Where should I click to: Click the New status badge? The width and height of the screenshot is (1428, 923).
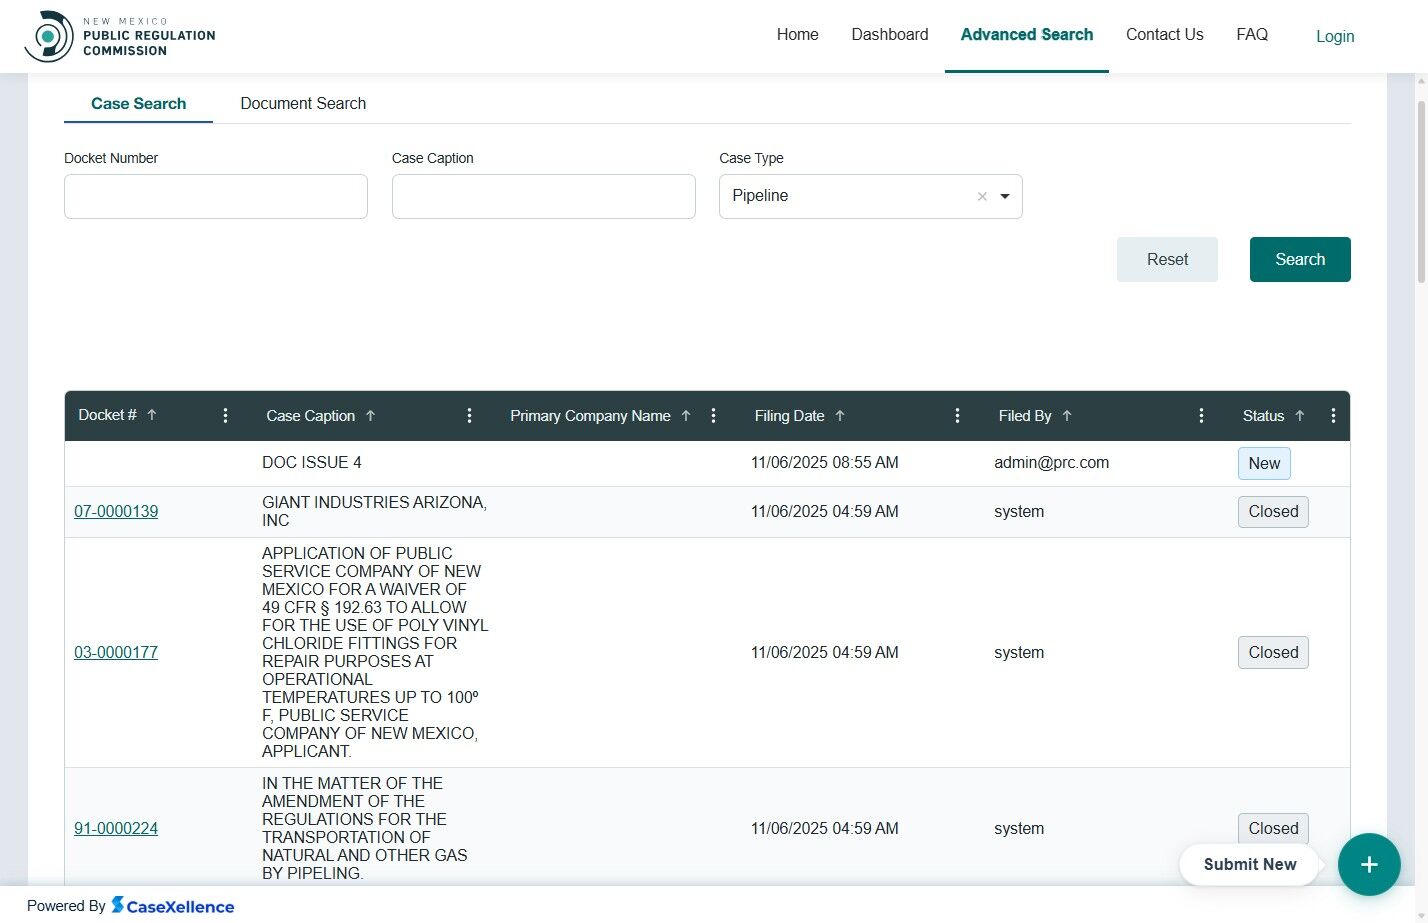tap(1264, 464)
